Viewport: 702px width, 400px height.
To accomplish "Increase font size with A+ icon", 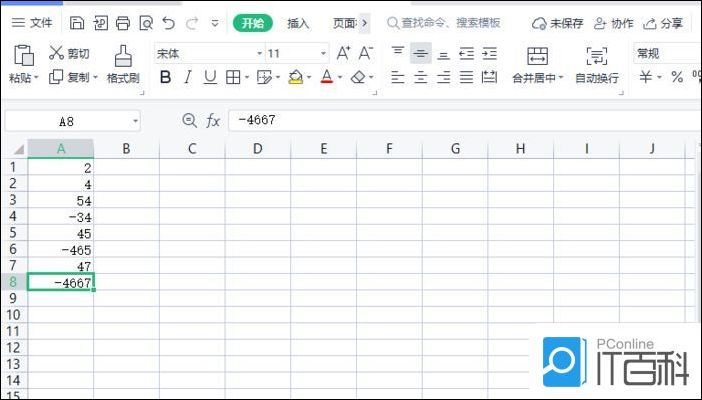I will [343, 53].
